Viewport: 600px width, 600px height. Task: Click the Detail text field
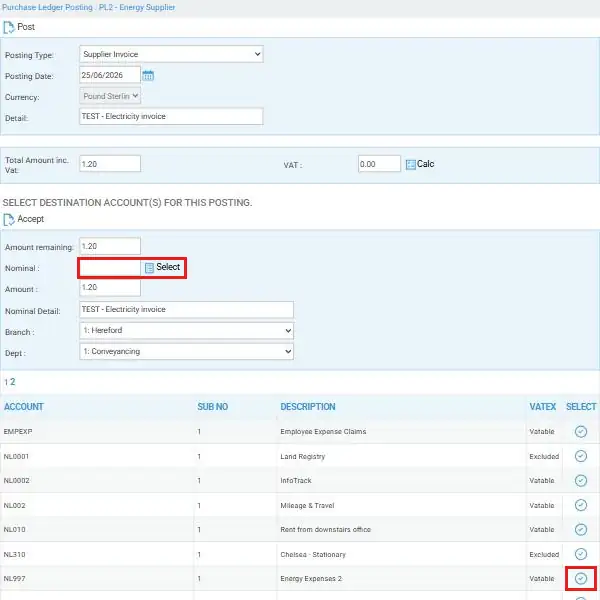171,116
